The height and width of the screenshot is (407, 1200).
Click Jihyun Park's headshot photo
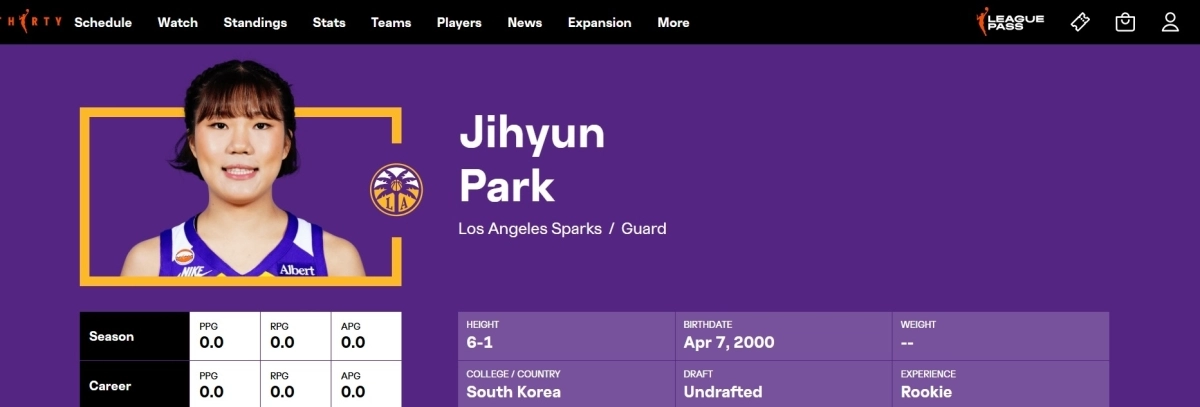point(242,170)
